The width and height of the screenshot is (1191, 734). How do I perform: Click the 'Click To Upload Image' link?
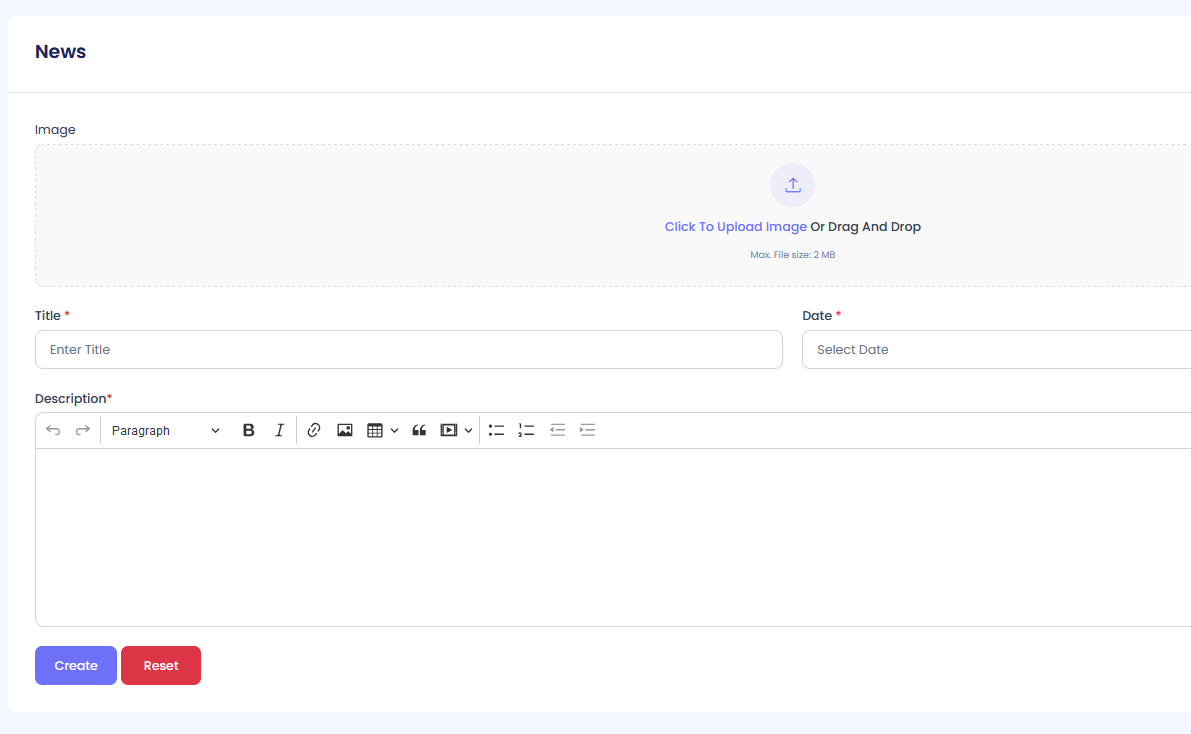point(735,227)
